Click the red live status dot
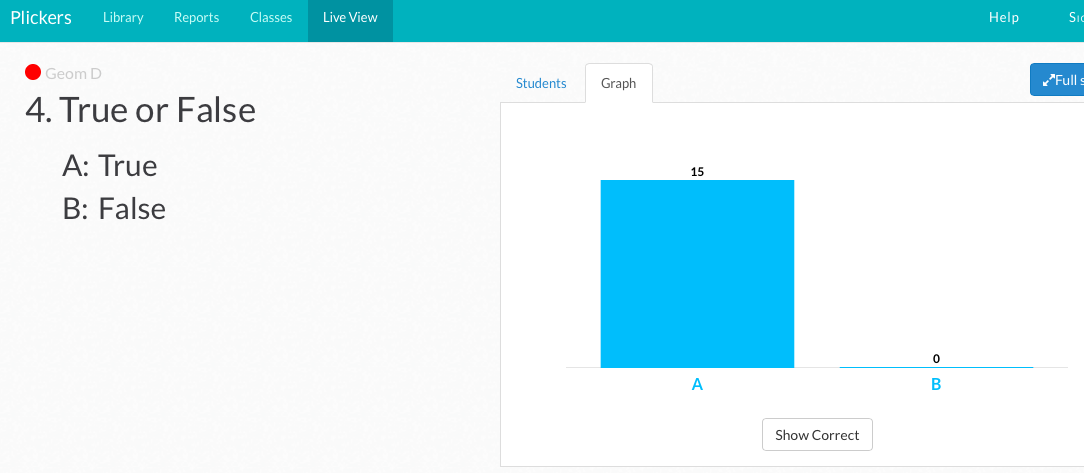Screen dimensions: 1084x473 [x=33, y=72]
